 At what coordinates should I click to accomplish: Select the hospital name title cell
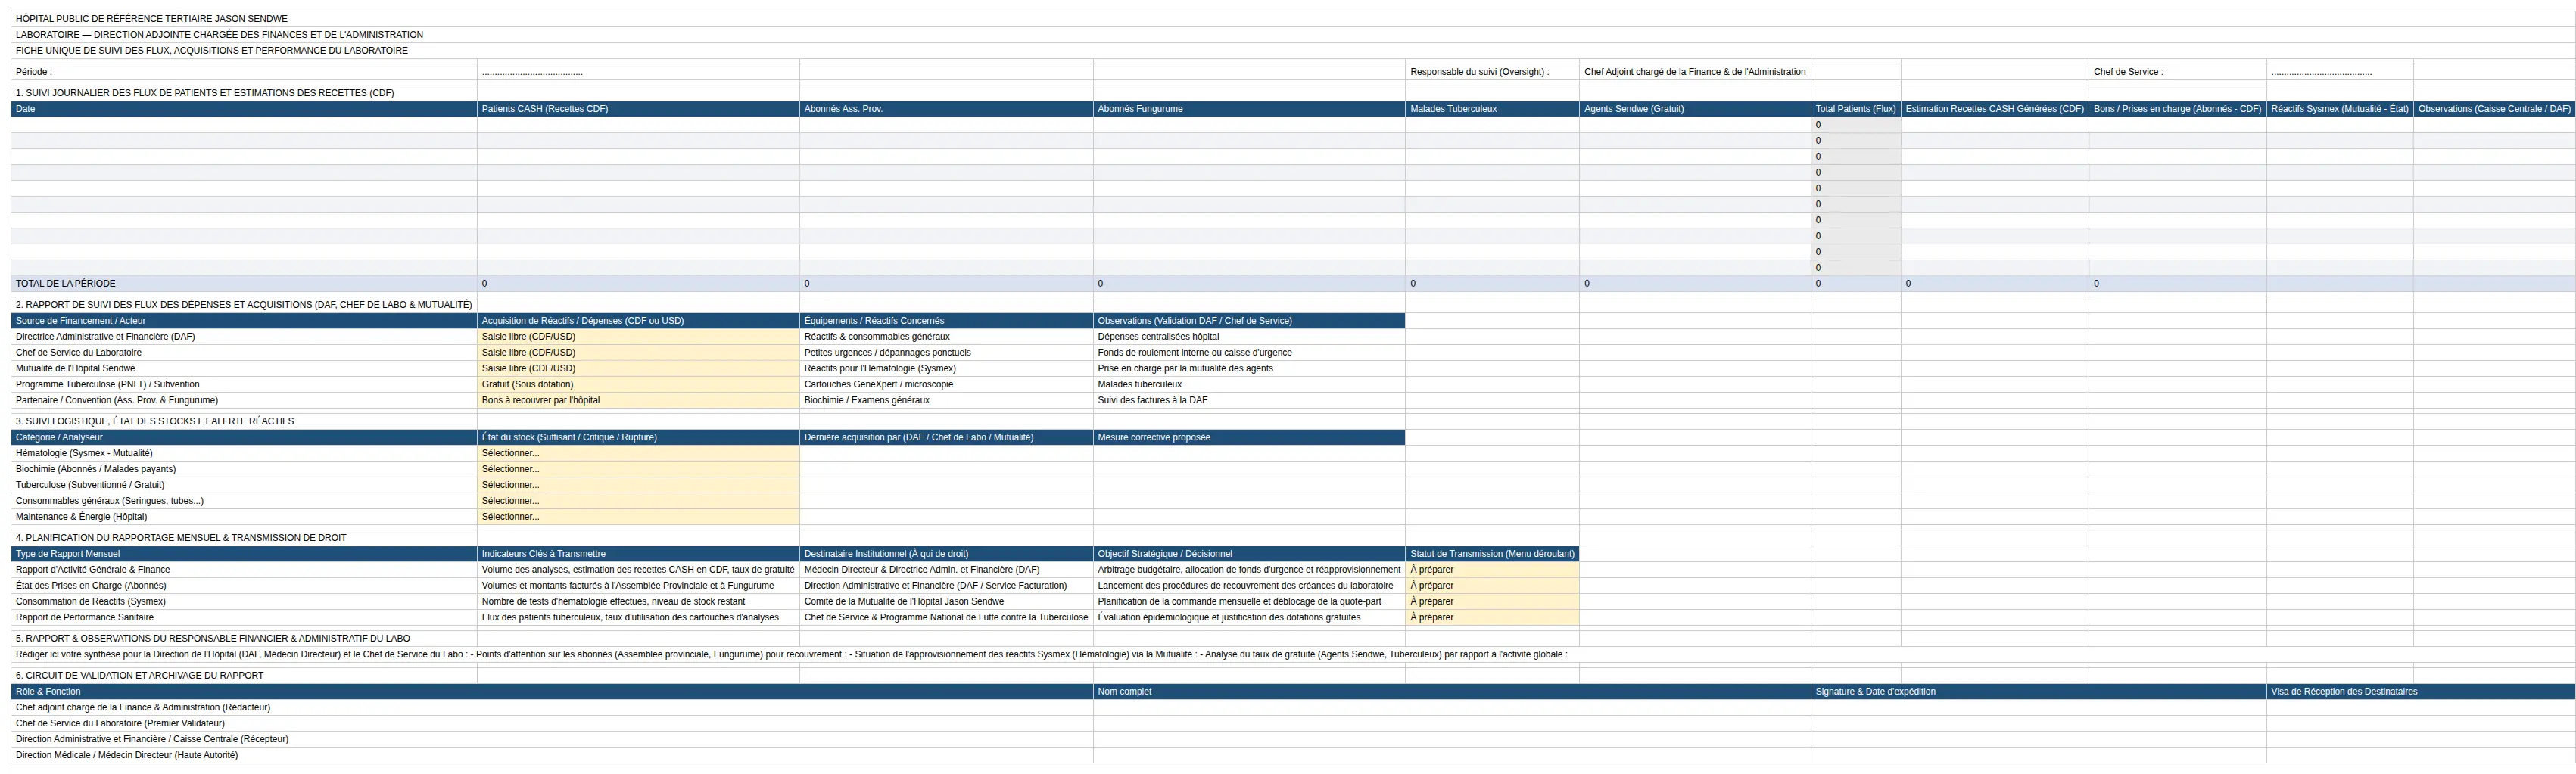point(1293,19)
